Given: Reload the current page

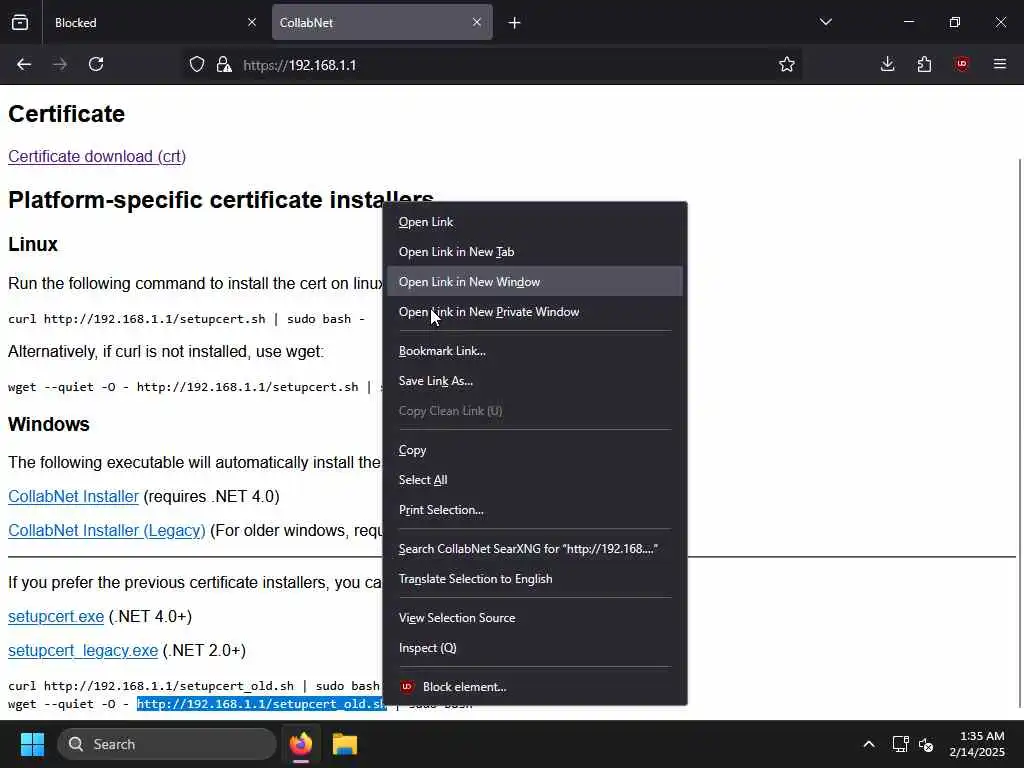Looking at the screenshot, I should click(x=96, y=64).
